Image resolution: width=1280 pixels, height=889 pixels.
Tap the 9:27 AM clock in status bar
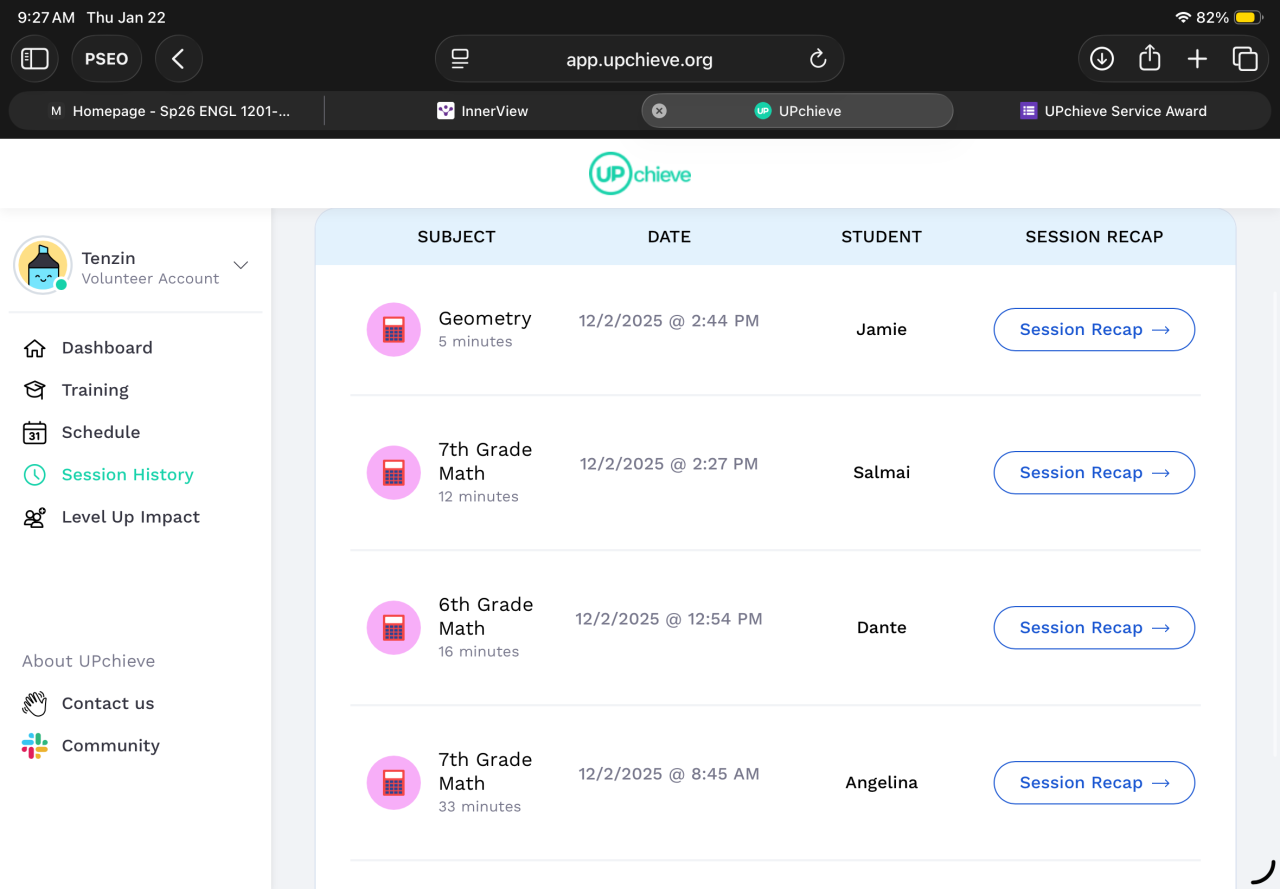46,18
